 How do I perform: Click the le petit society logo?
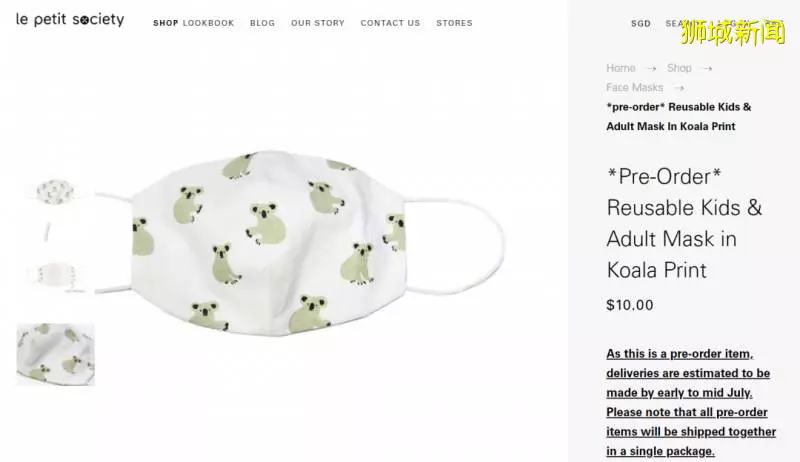[70, 20]
